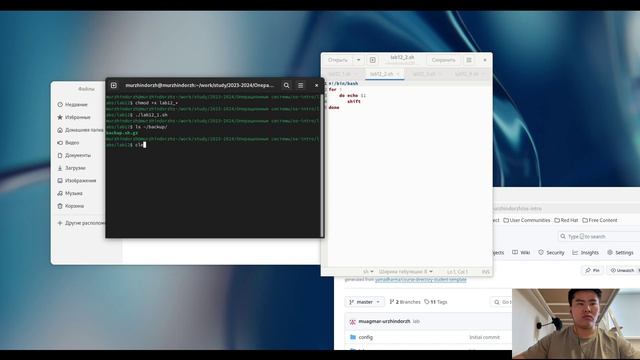Open the course-directory-student-template link
The image size is (640, 360).
(x=420, y=280)
